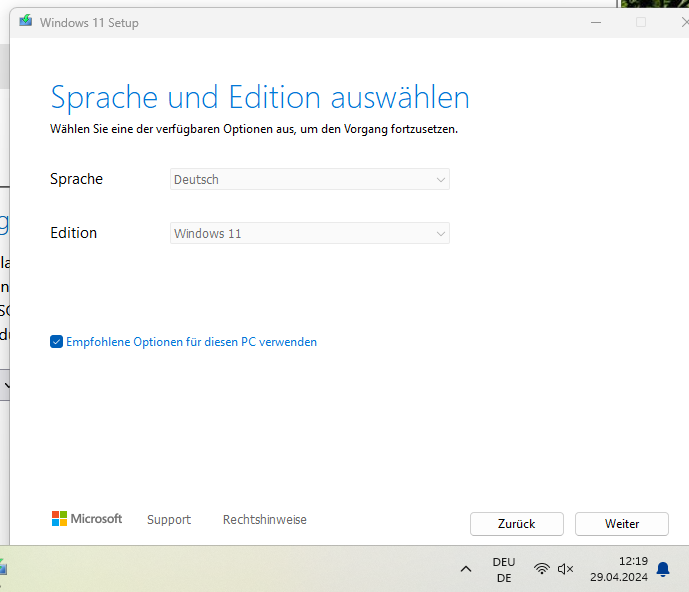
Task: Minimize the Windows 11 Setup window
Action: point(596,22)
